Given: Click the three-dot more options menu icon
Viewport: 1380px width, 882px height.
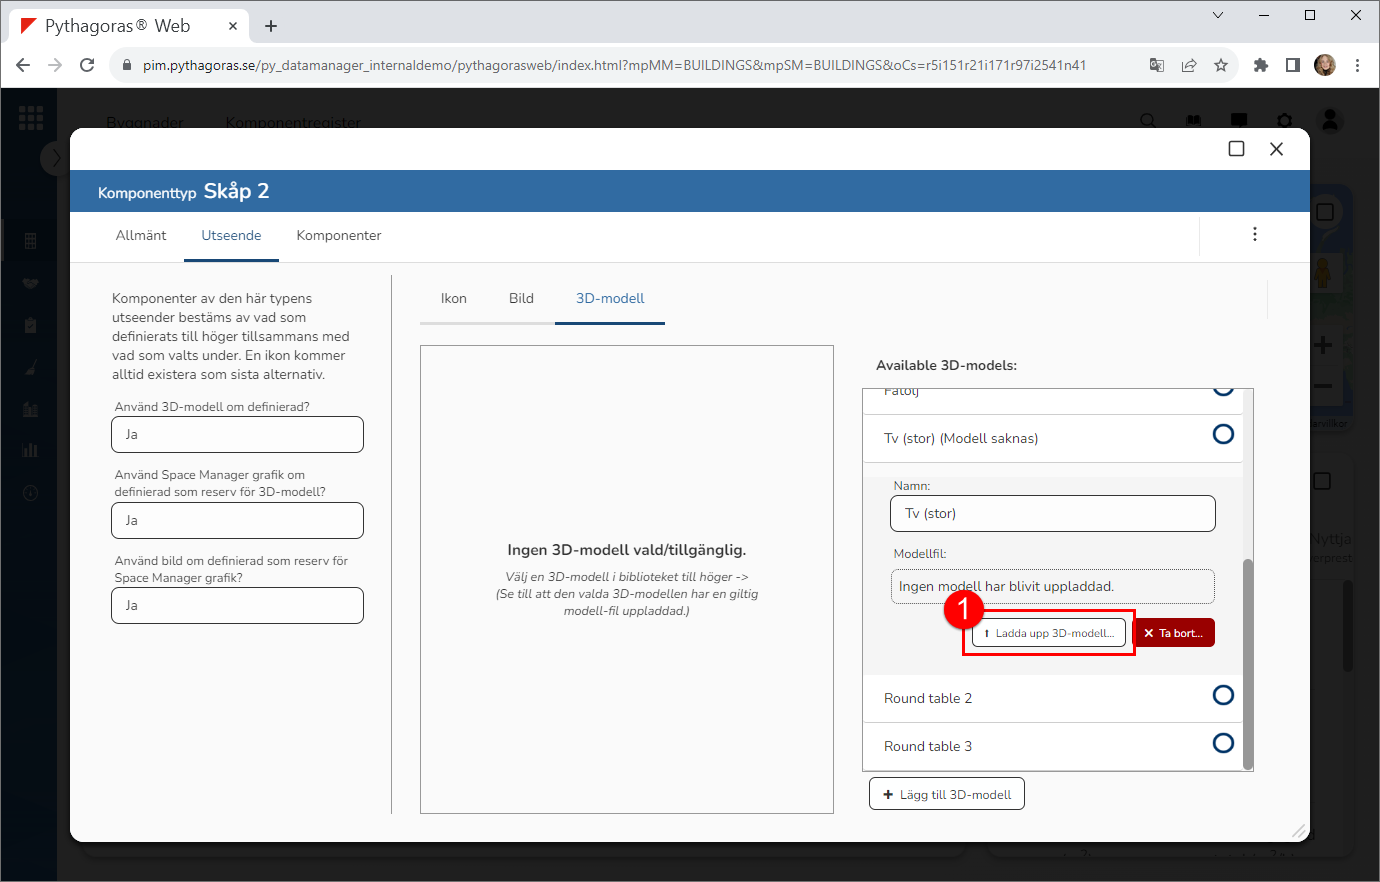Looking at the screenshot, I should pyautogui.click(x=1254, y=234).
